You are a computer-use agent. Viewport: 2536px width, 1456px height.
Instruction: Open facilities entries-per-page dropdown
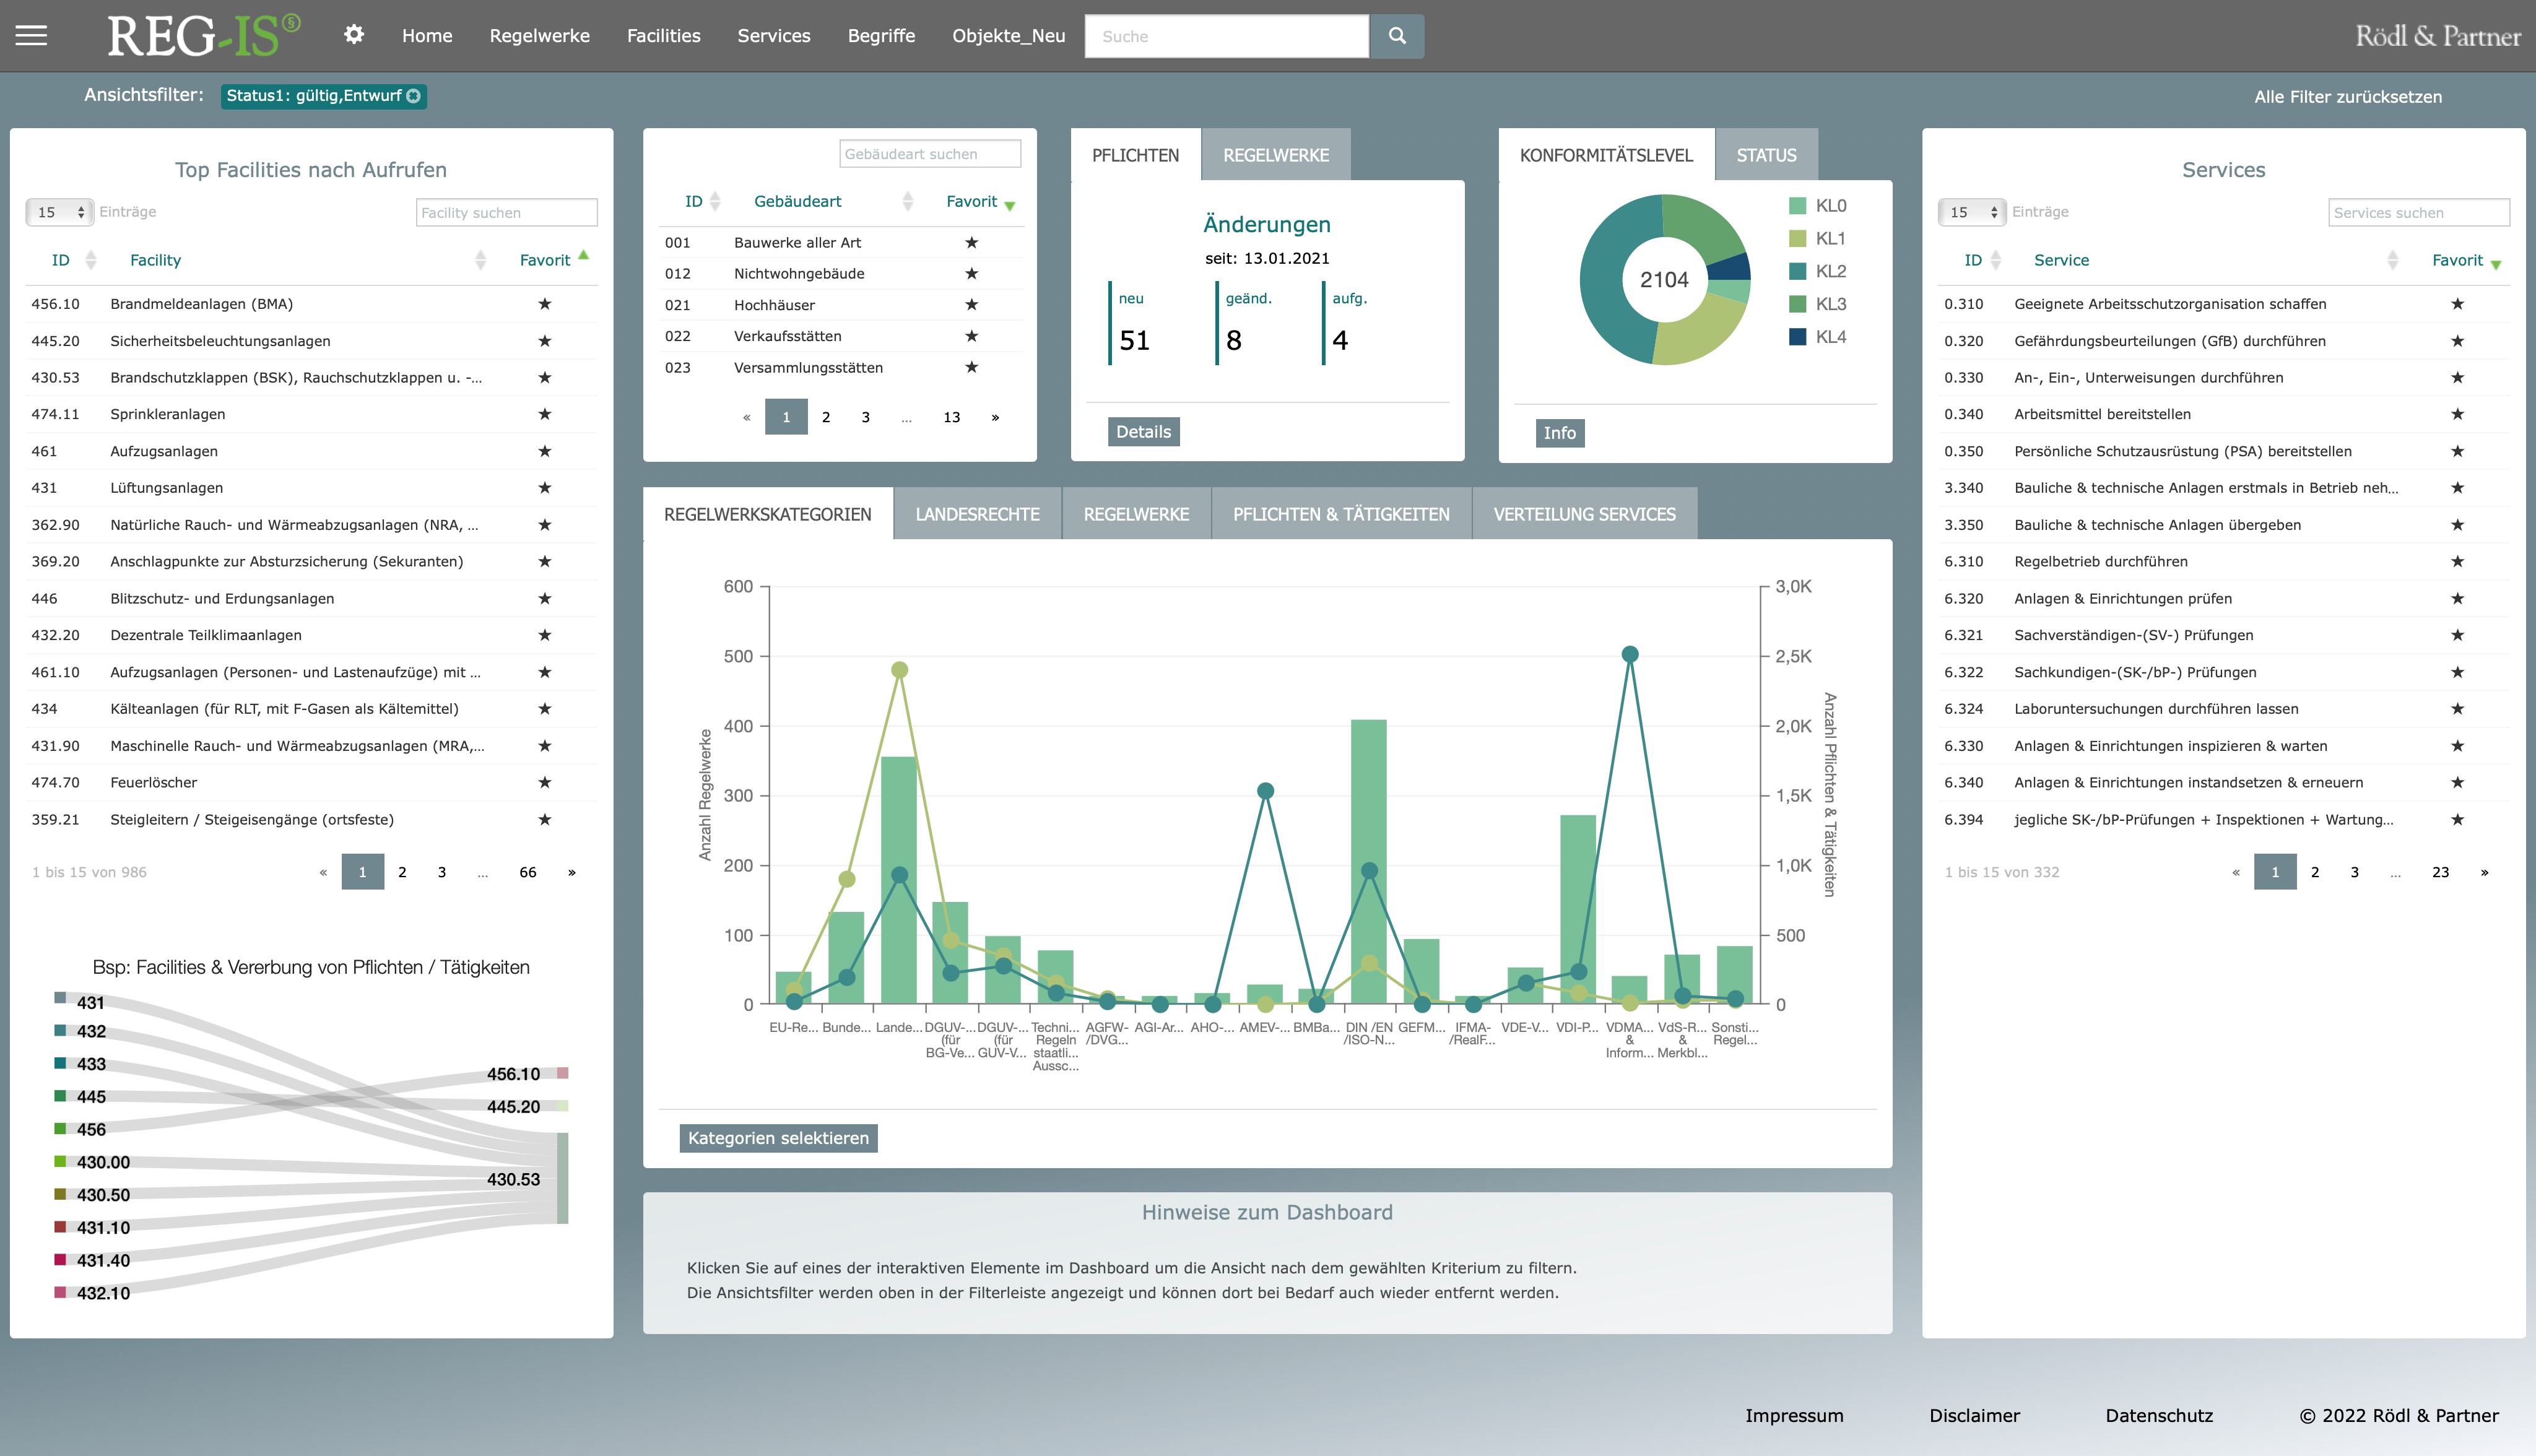59,212
